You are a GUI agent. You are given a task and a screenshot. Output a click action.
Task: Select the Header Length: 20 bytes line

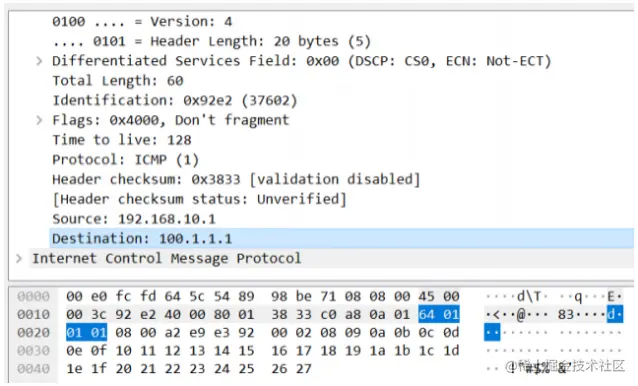click(x=211, y=41)
